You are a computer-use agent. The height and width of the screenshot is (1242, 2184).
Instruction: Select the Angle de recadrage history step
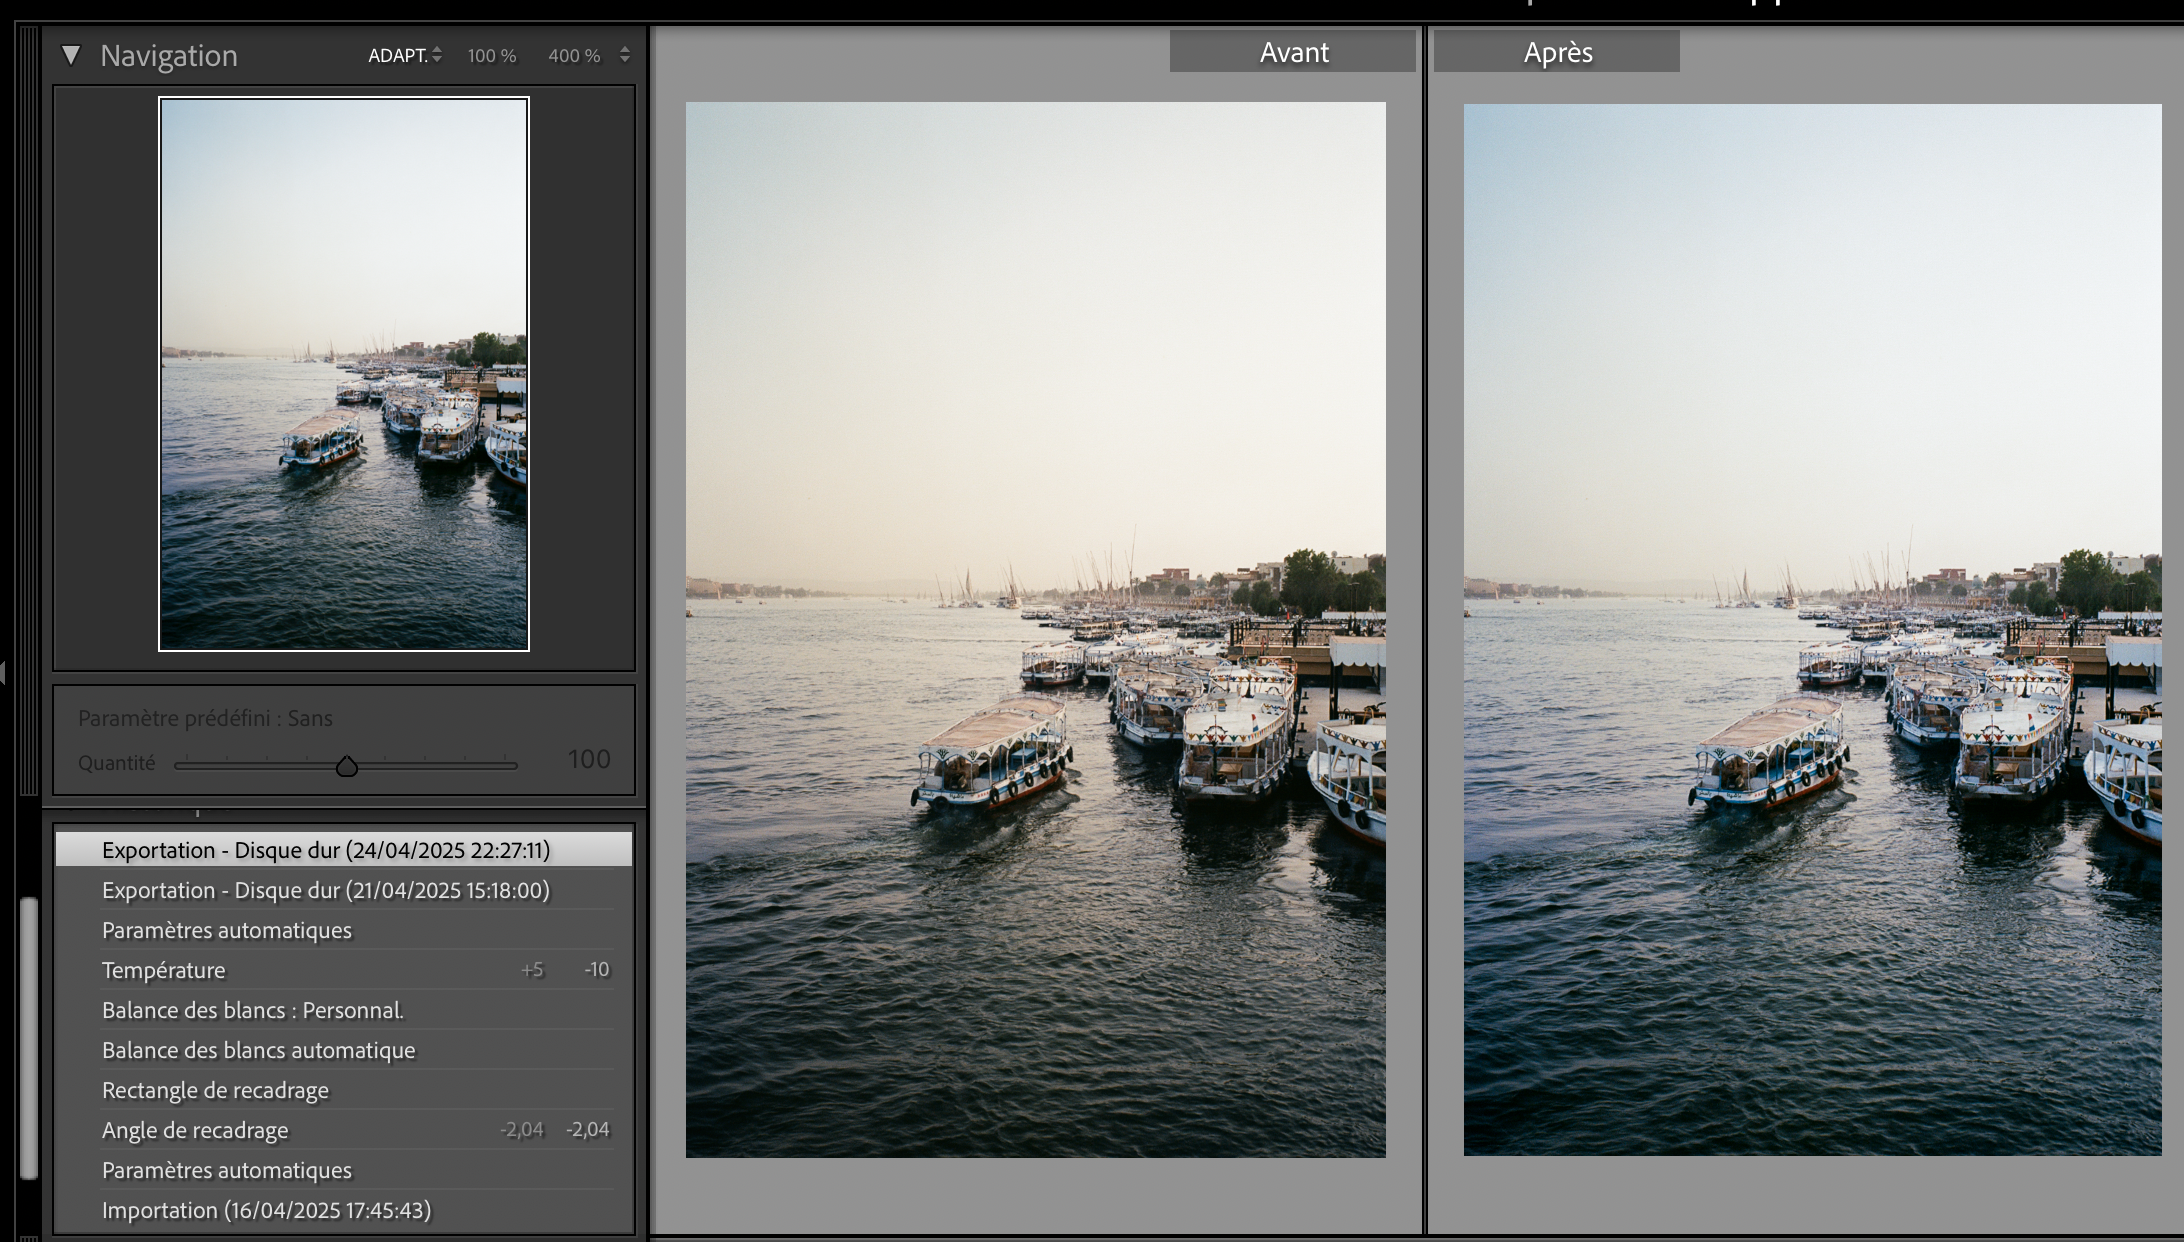click(195, 1130)
